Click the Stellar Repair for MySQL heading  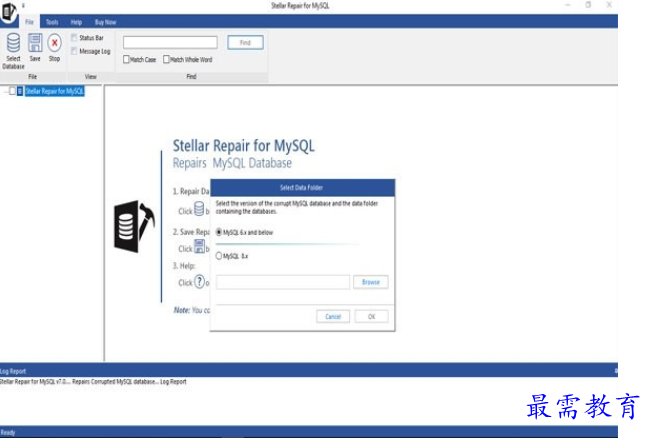click(x=243, y=145)
